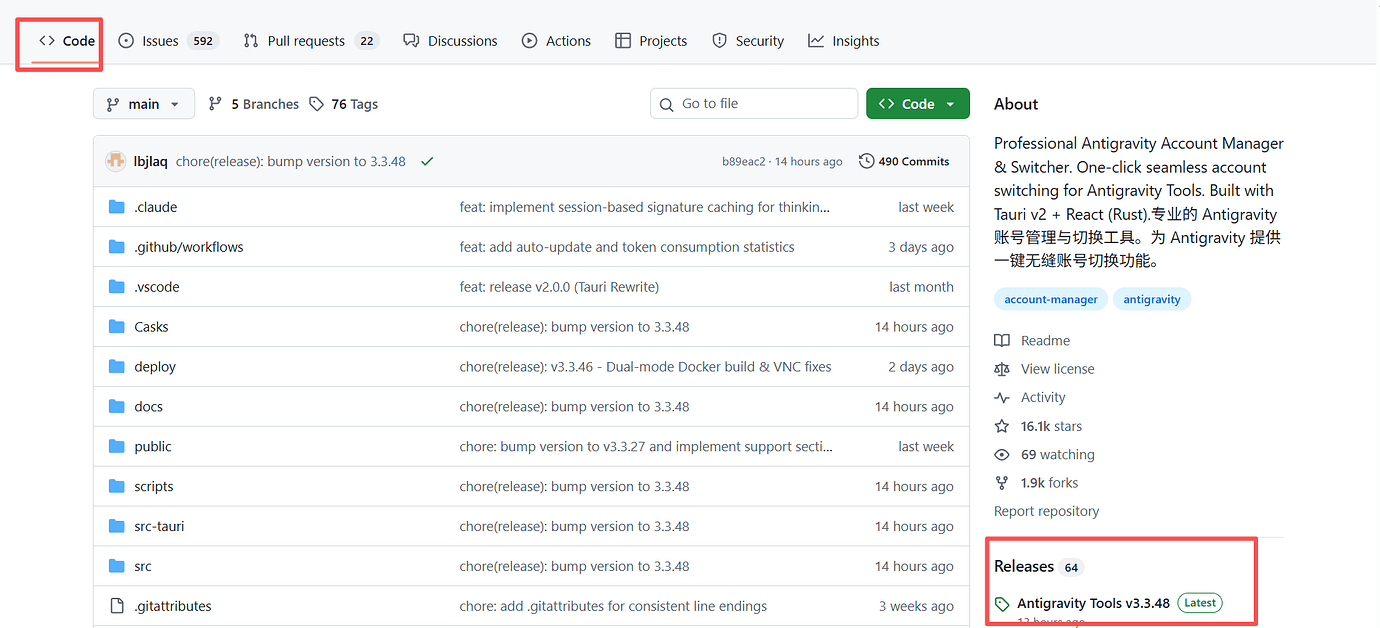View the 1.9k forks link
Viewport: 1380px width, 628px height.
(x=1036, y=483)
